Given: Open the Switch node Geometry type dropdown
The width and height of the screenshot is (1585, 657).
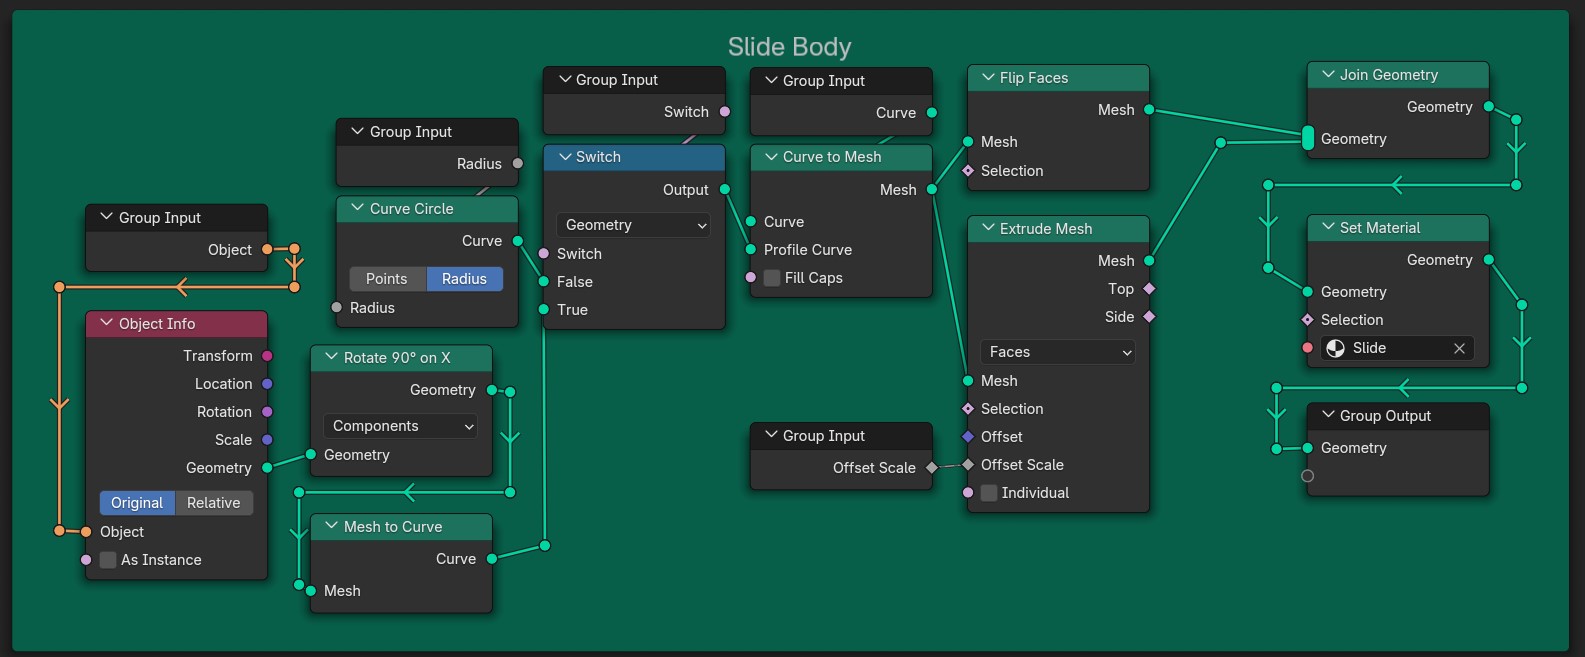Looking at the screenshot, I should pyautogui.click(x=633, y=225).
